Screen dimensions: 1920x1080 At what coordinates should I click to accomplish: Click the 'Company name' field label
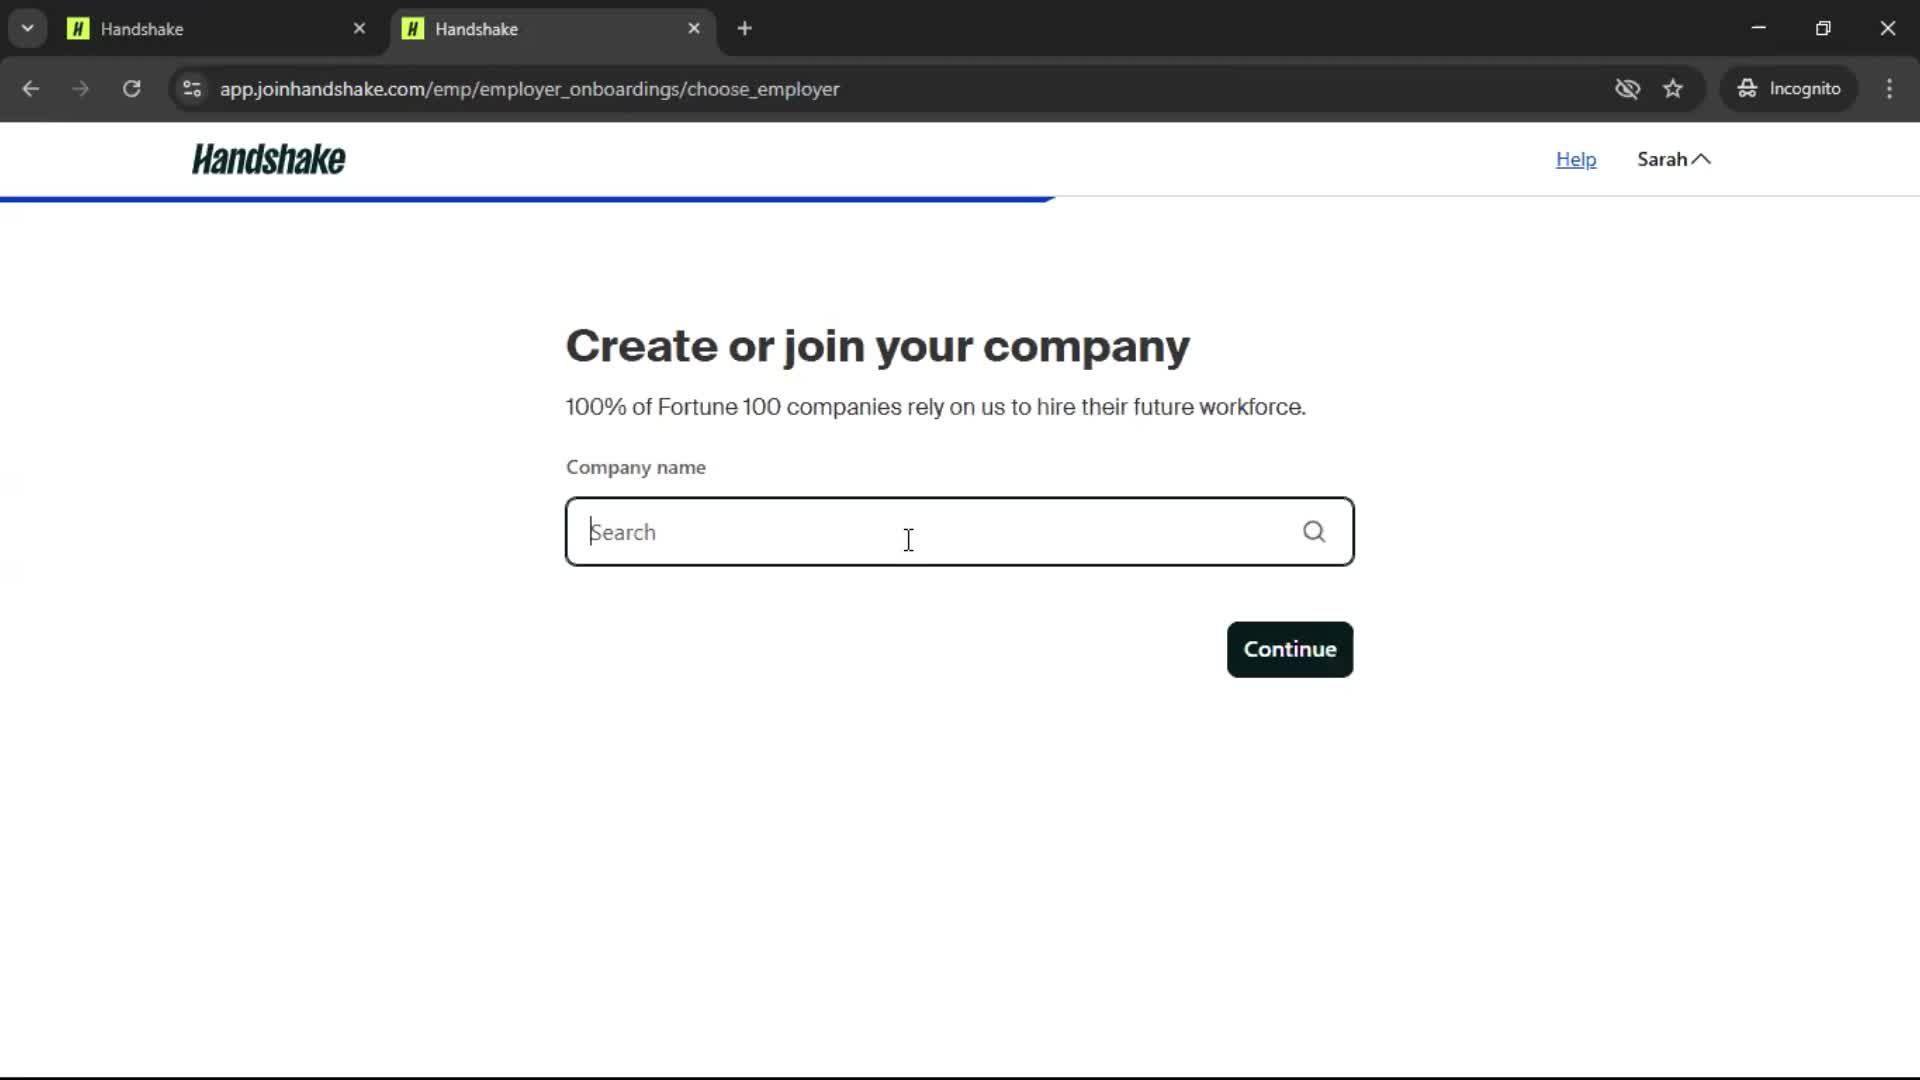[636, 467]
